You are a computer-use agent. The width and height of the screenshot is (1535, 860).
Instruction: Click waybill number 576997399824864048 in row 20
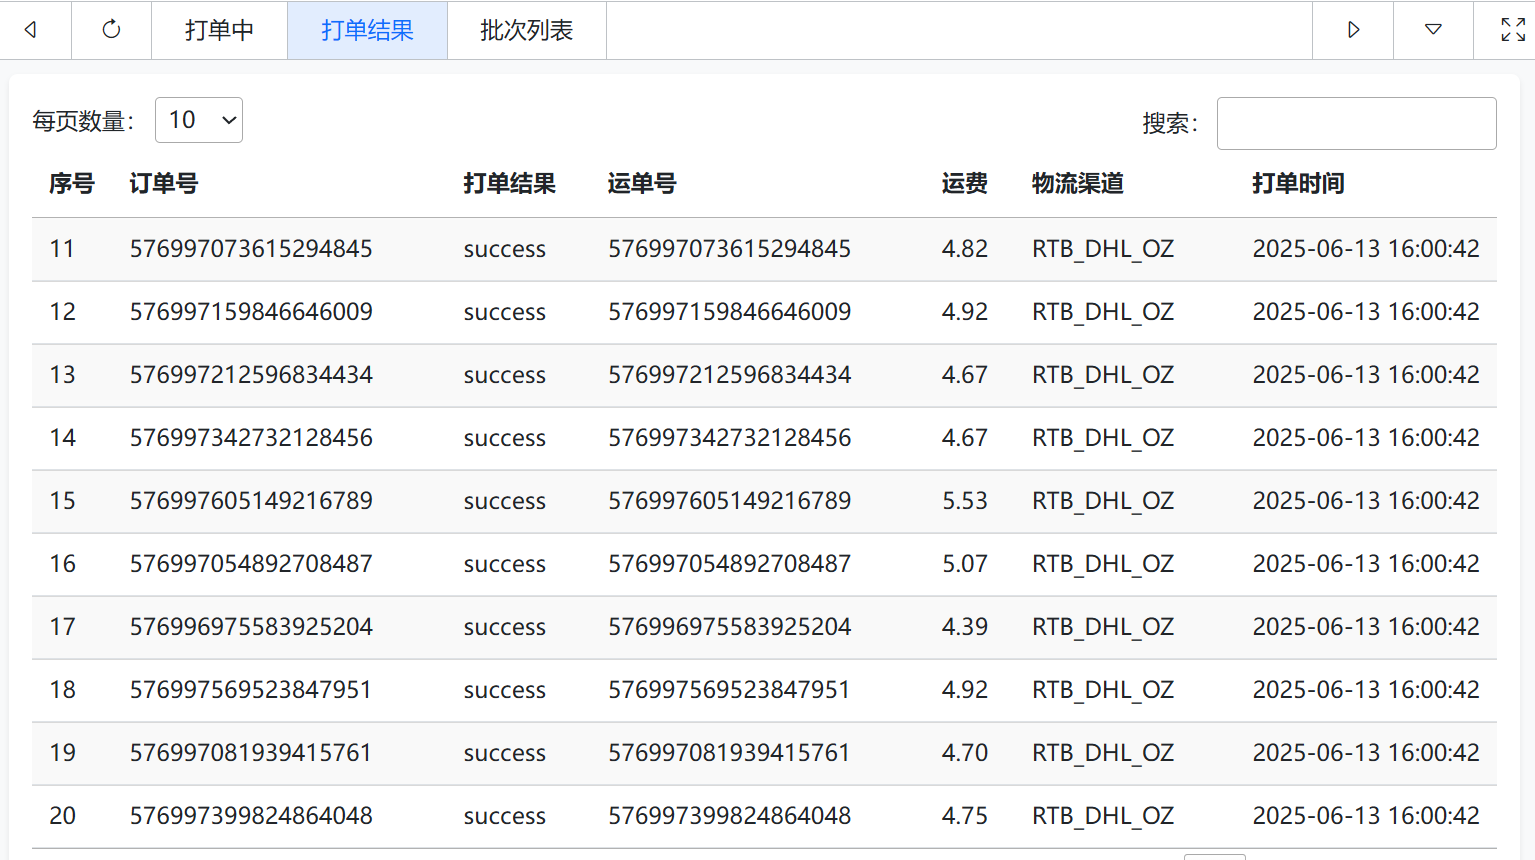(729, 816)
